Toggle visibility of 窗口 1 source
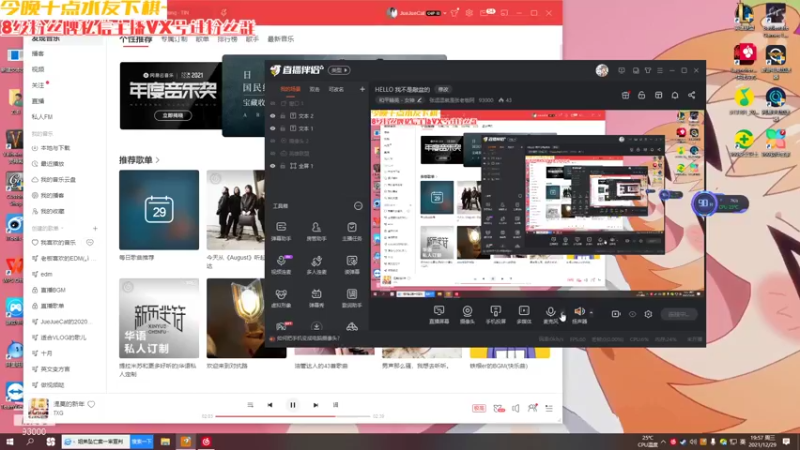The width and height of the screenshot is (800, 450). tap(273, 104)
